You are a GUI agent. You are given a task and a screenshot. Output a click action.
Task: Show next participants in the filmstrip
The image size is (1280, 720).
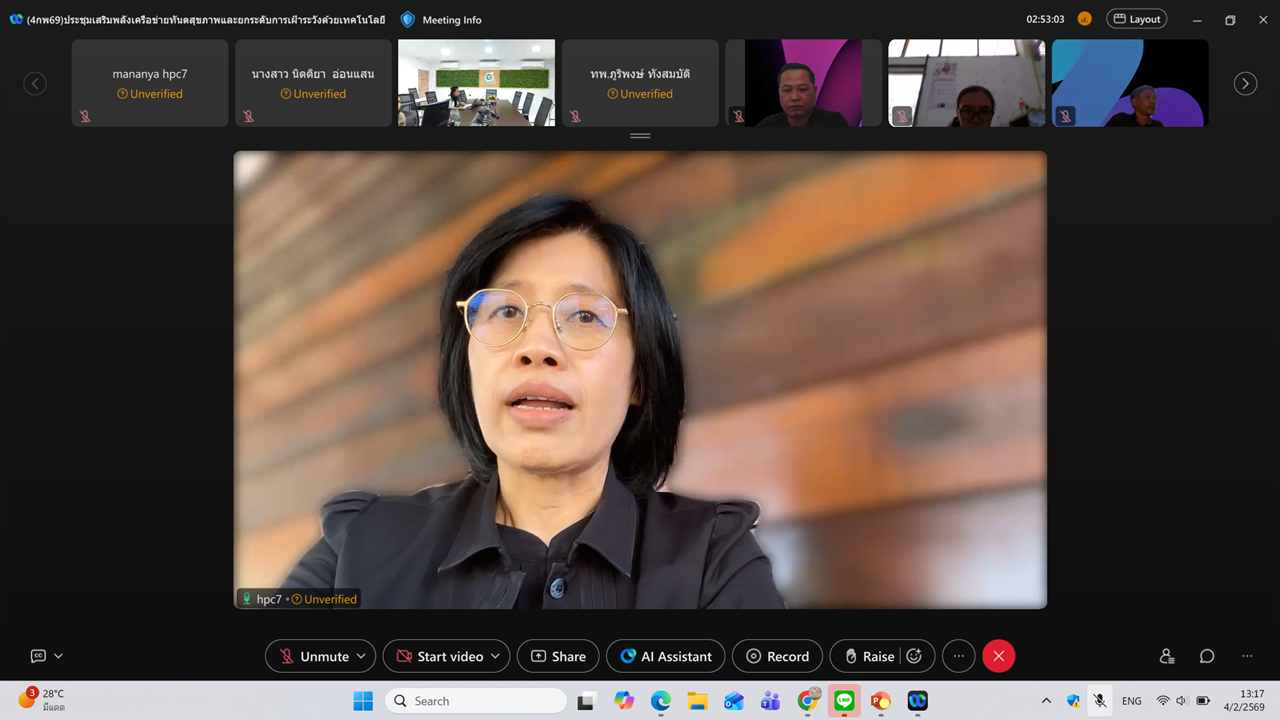tap(1245, 83)
